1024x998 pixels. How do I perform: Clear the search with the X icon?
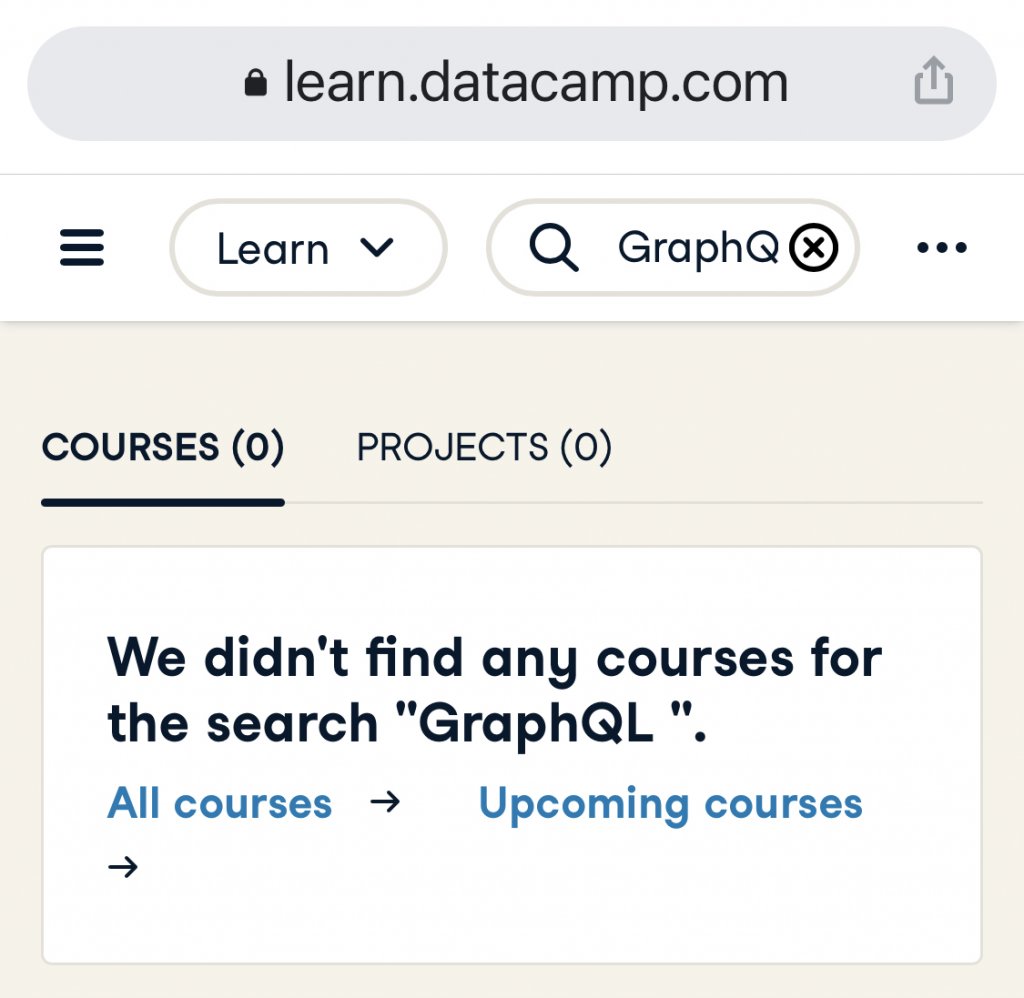tap(813, 248)
